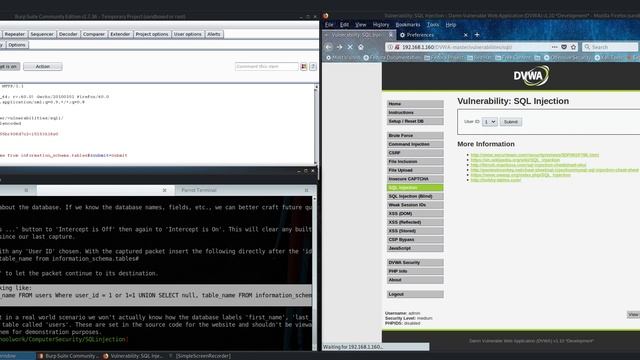The height and width of the screenshot is (360, 640).
Task: Switch to Burp Suite Community in taskbar
Action: click(68, 356)
